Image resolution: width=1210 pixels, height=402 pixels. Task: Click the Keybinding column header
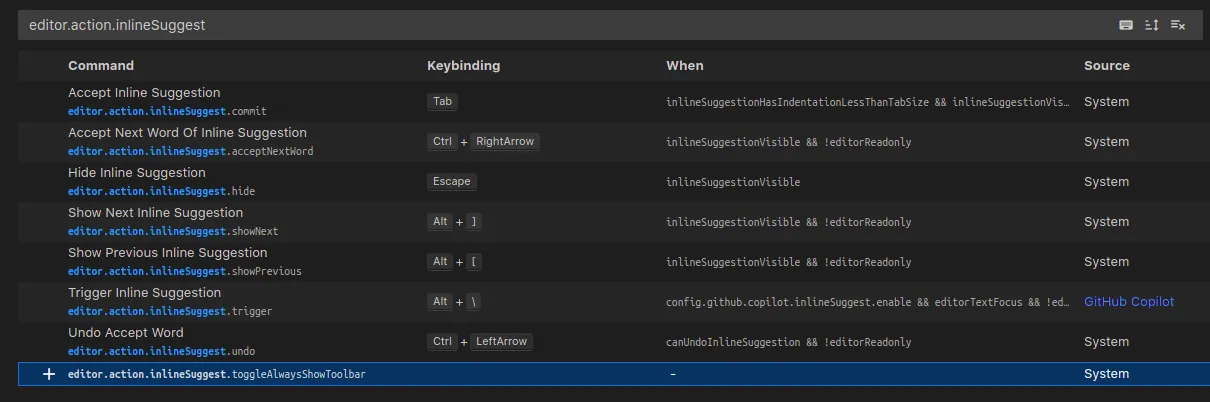(x=463, y=66)
